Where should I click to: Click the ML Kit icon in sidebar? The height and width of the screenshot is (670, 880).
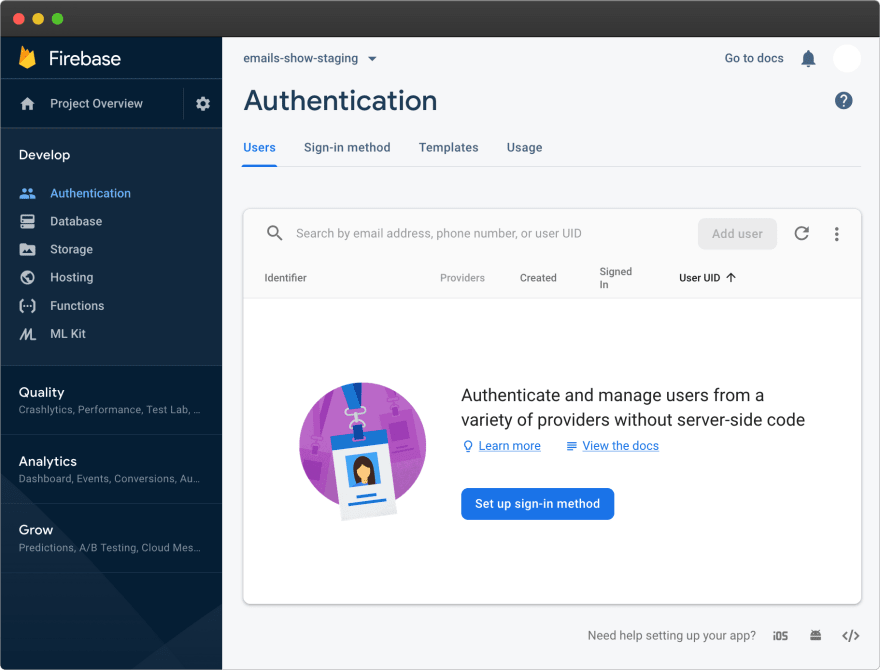click(x=28, y=334)
